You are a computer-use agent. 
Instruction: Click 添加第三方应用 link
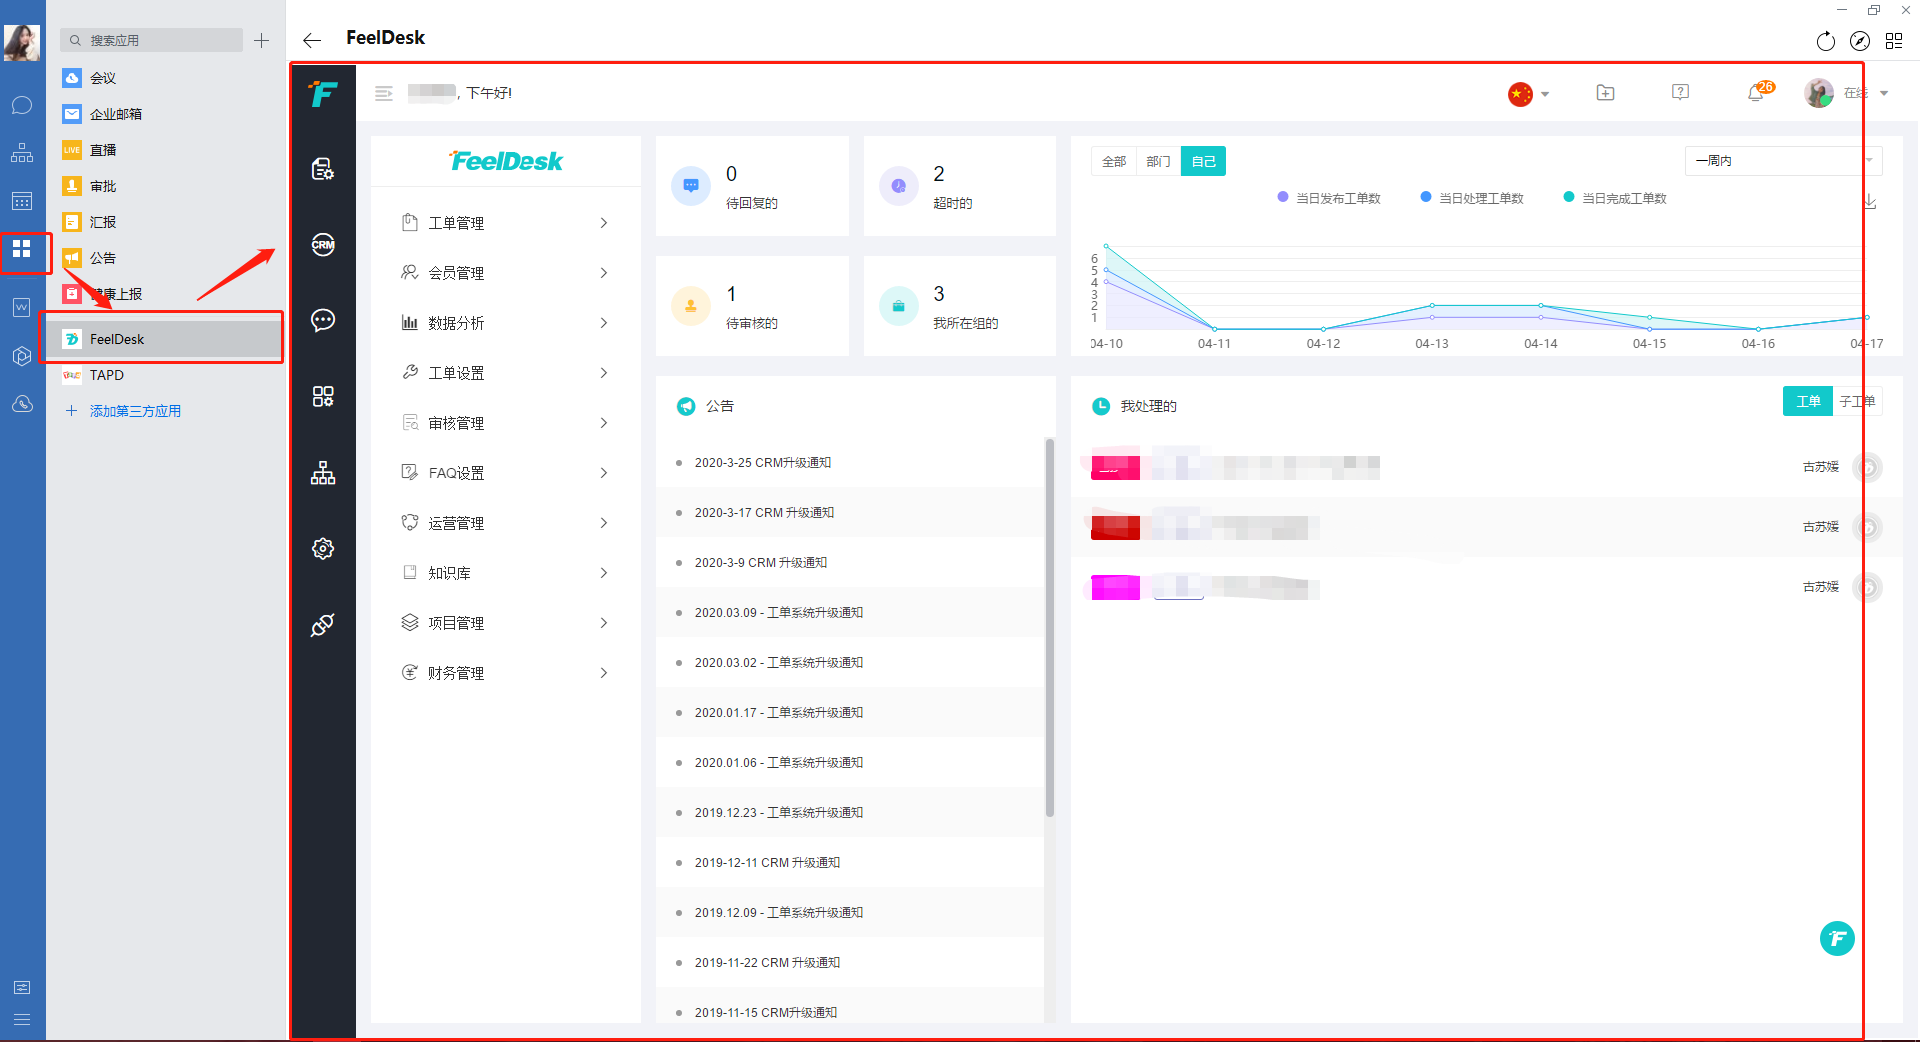135,411
